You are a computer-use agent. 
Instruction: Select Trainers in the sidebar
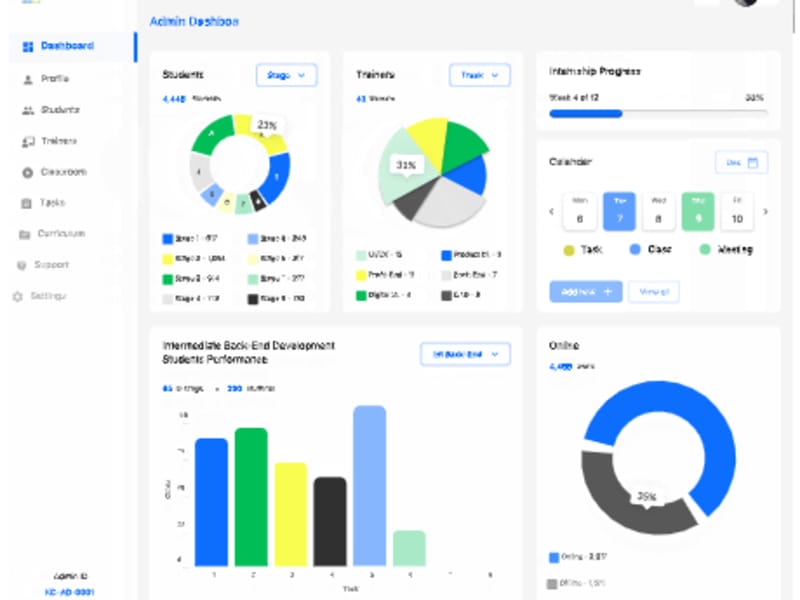point(49,141)
